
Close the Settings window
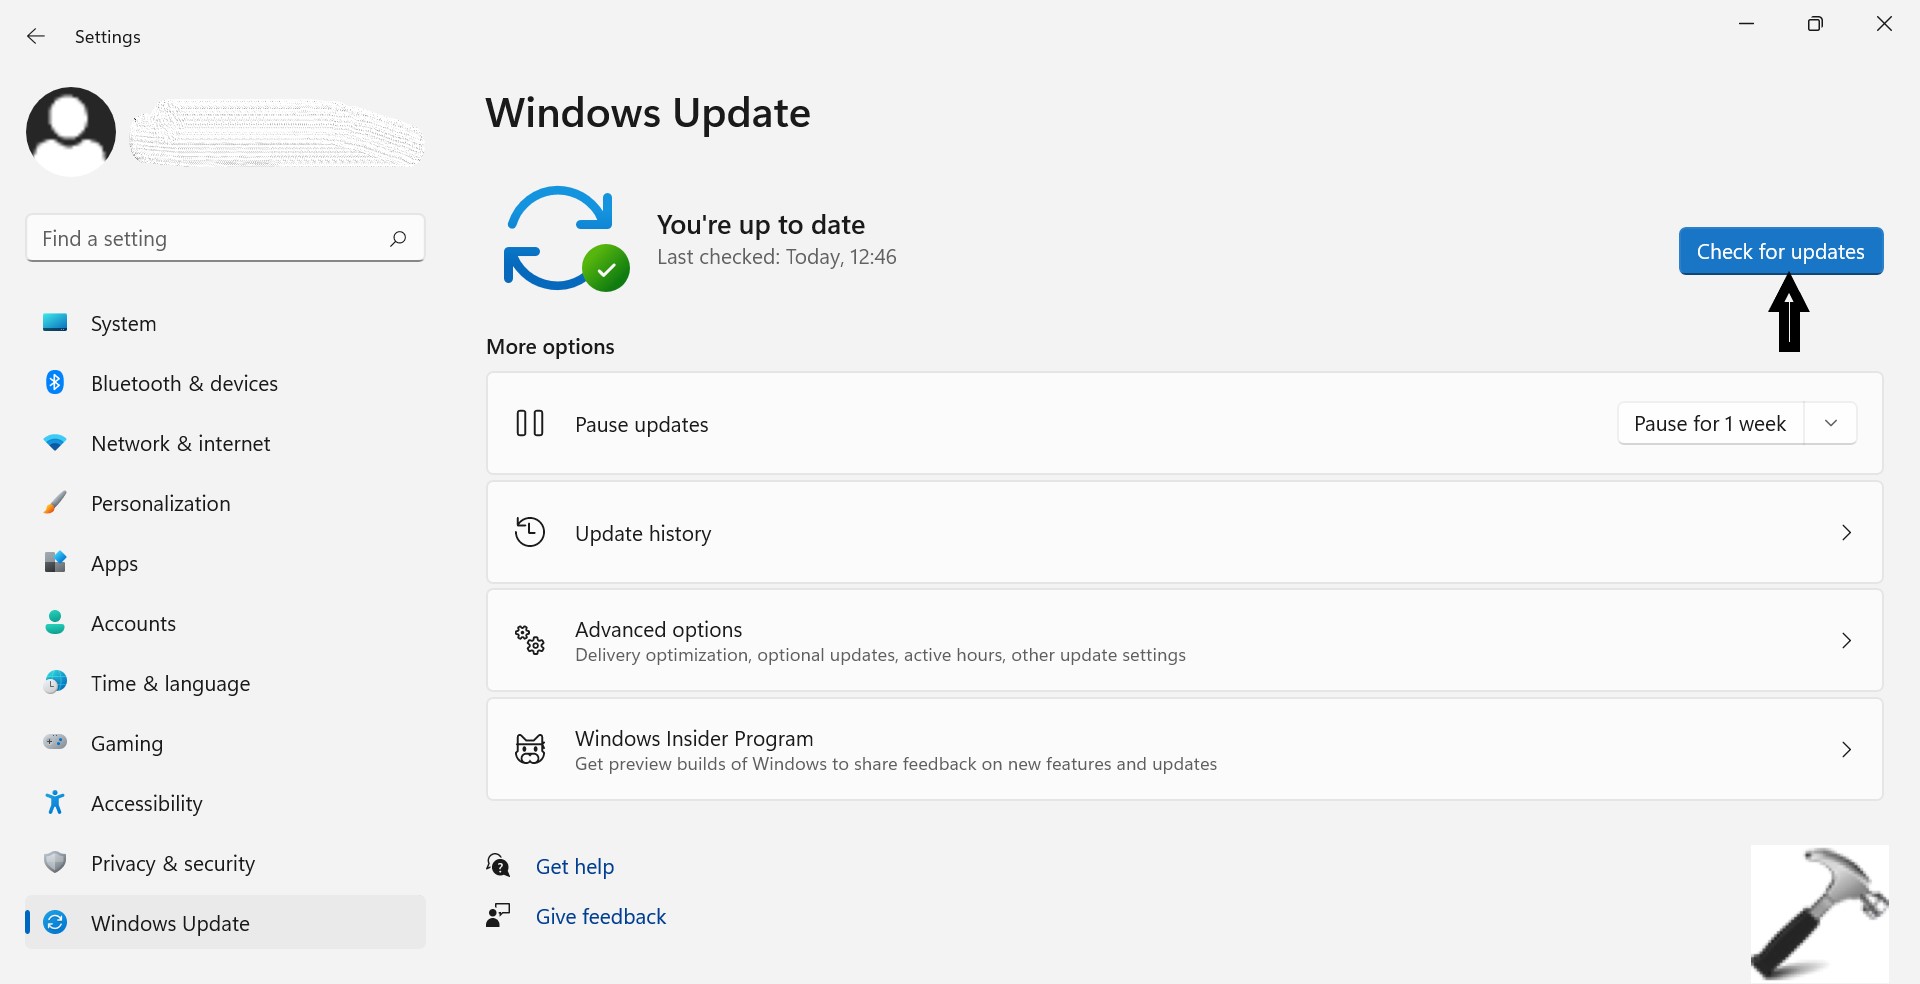click(x=1884, y=24)
